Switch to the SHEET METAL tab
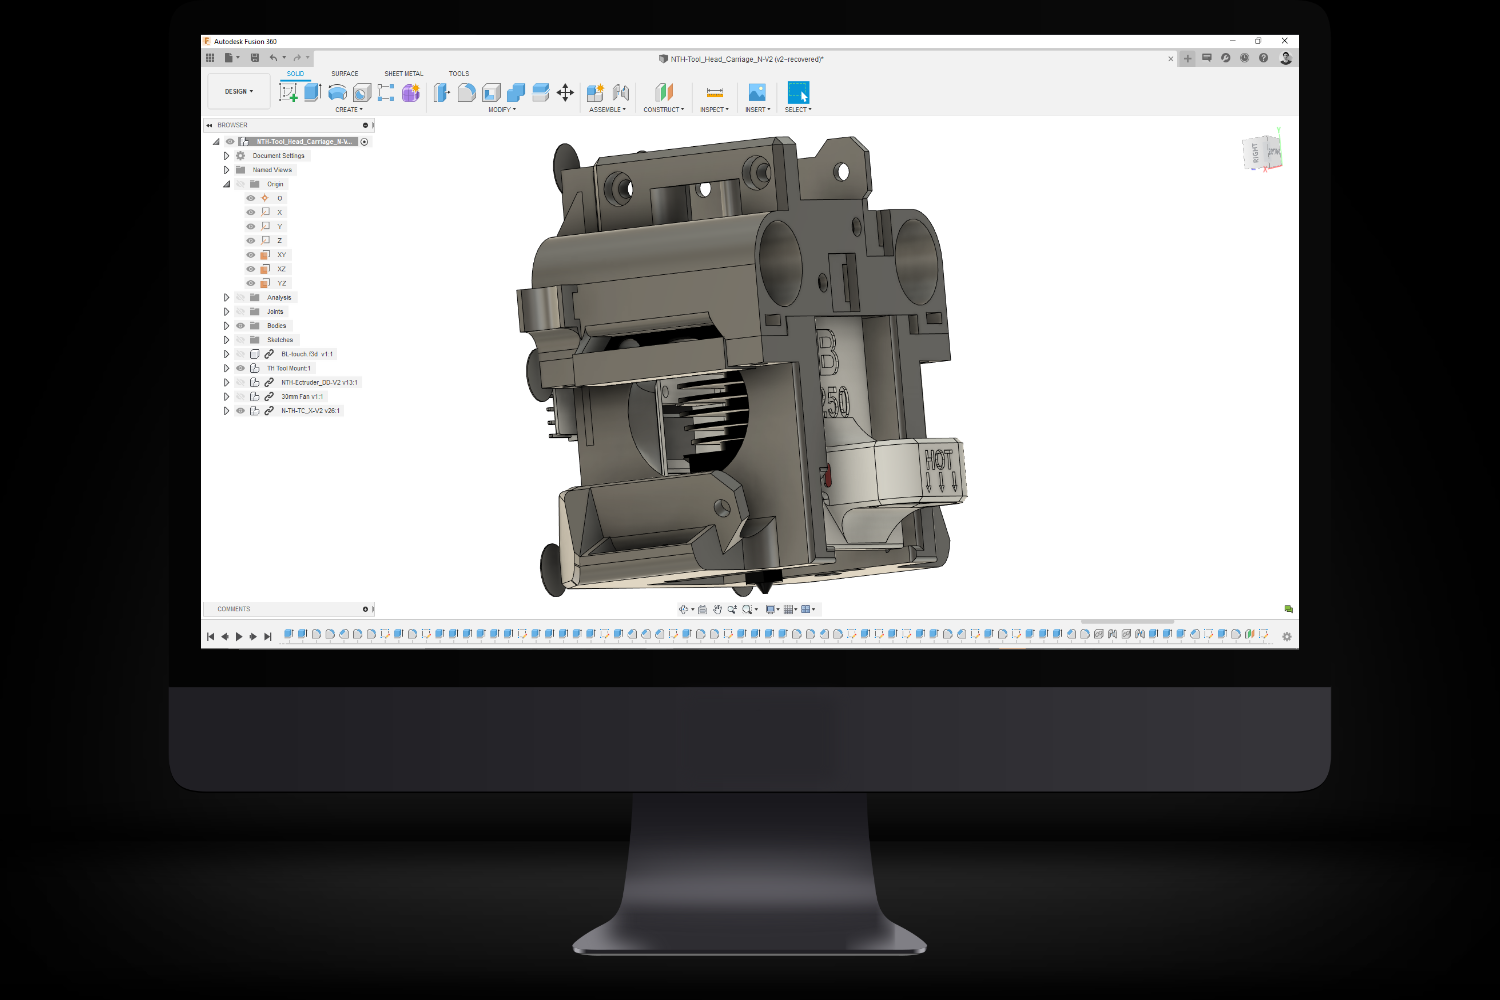The height and width of the screenshot is (1000, 1500). coord(404,74)
